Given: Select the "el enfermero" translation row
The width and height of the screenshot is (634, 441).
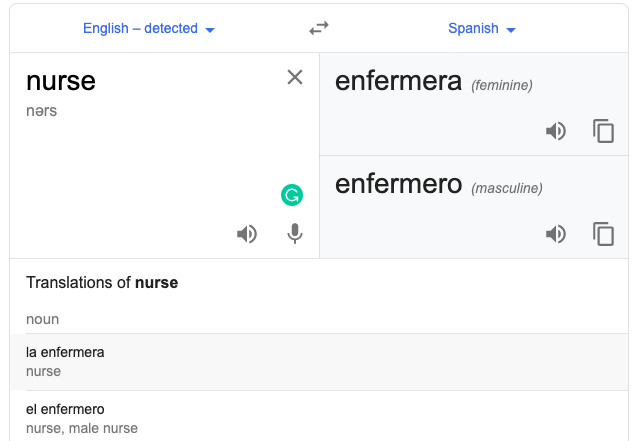Looking at the screenshot, I should 319,418.
